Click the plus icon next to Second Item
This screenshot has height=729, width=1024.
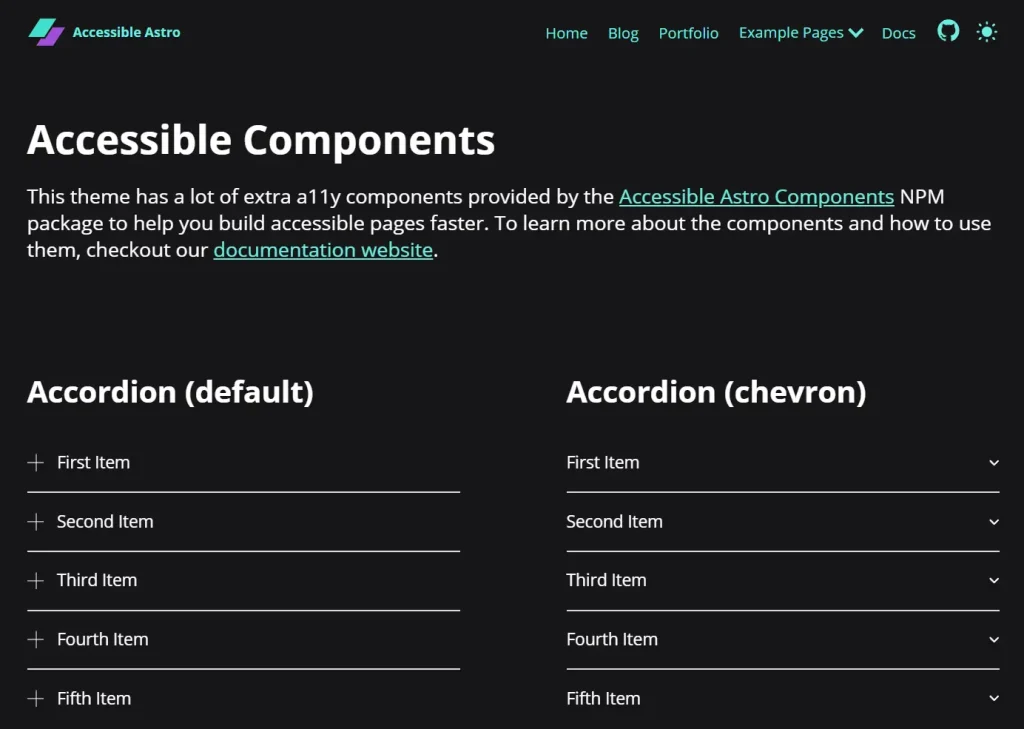click(x=34, y=521)
